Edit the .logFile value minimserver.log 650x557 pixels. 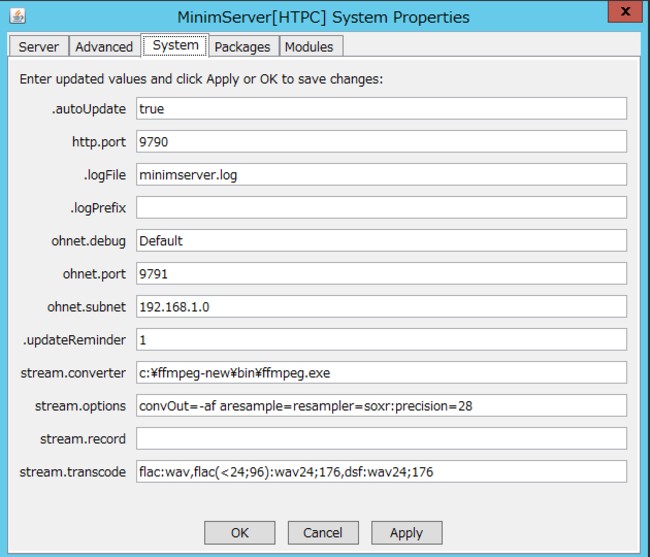(381, 174)
